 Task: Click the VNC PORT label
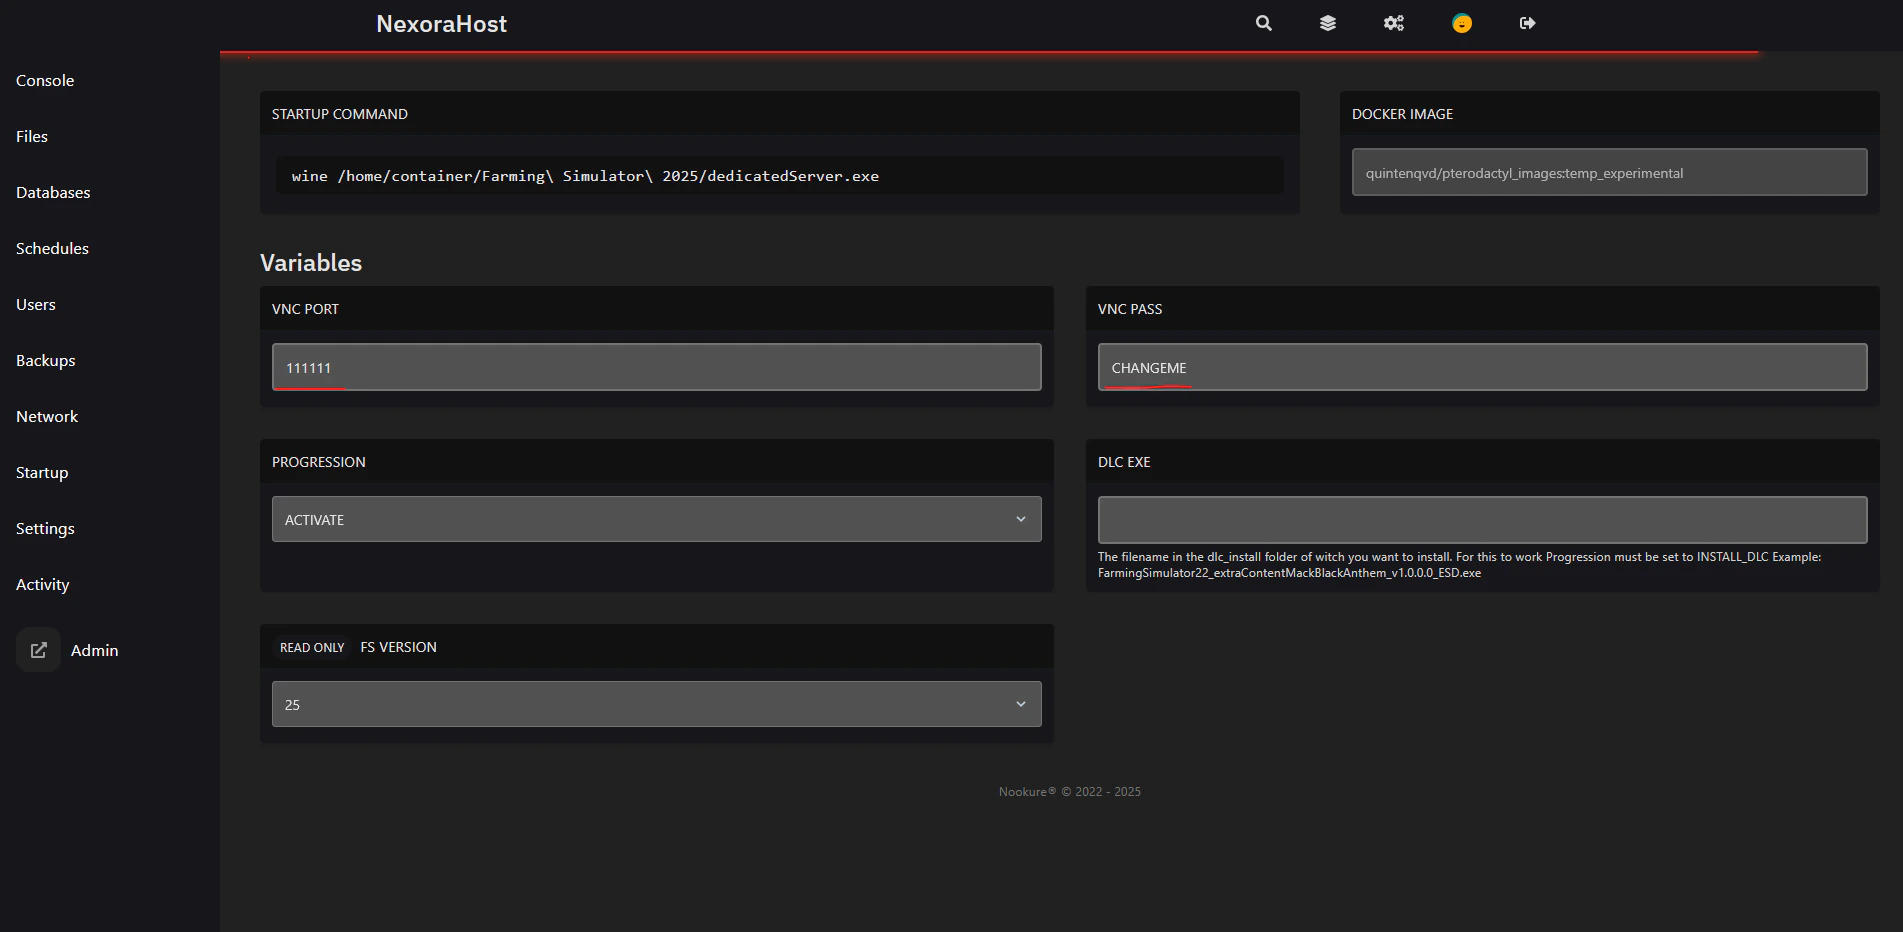point(305,309)
